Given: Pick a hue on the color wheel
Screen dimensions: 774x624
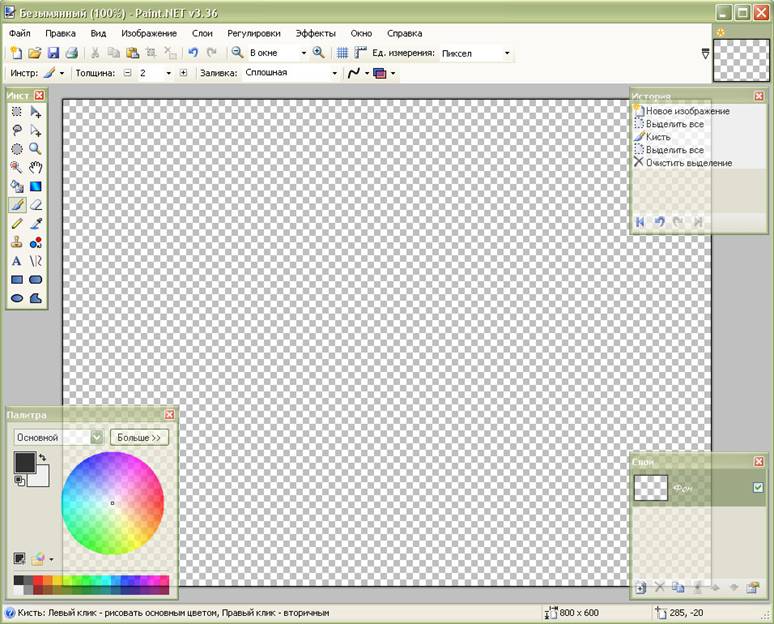Looking at the screenshot, I should 113,503.
